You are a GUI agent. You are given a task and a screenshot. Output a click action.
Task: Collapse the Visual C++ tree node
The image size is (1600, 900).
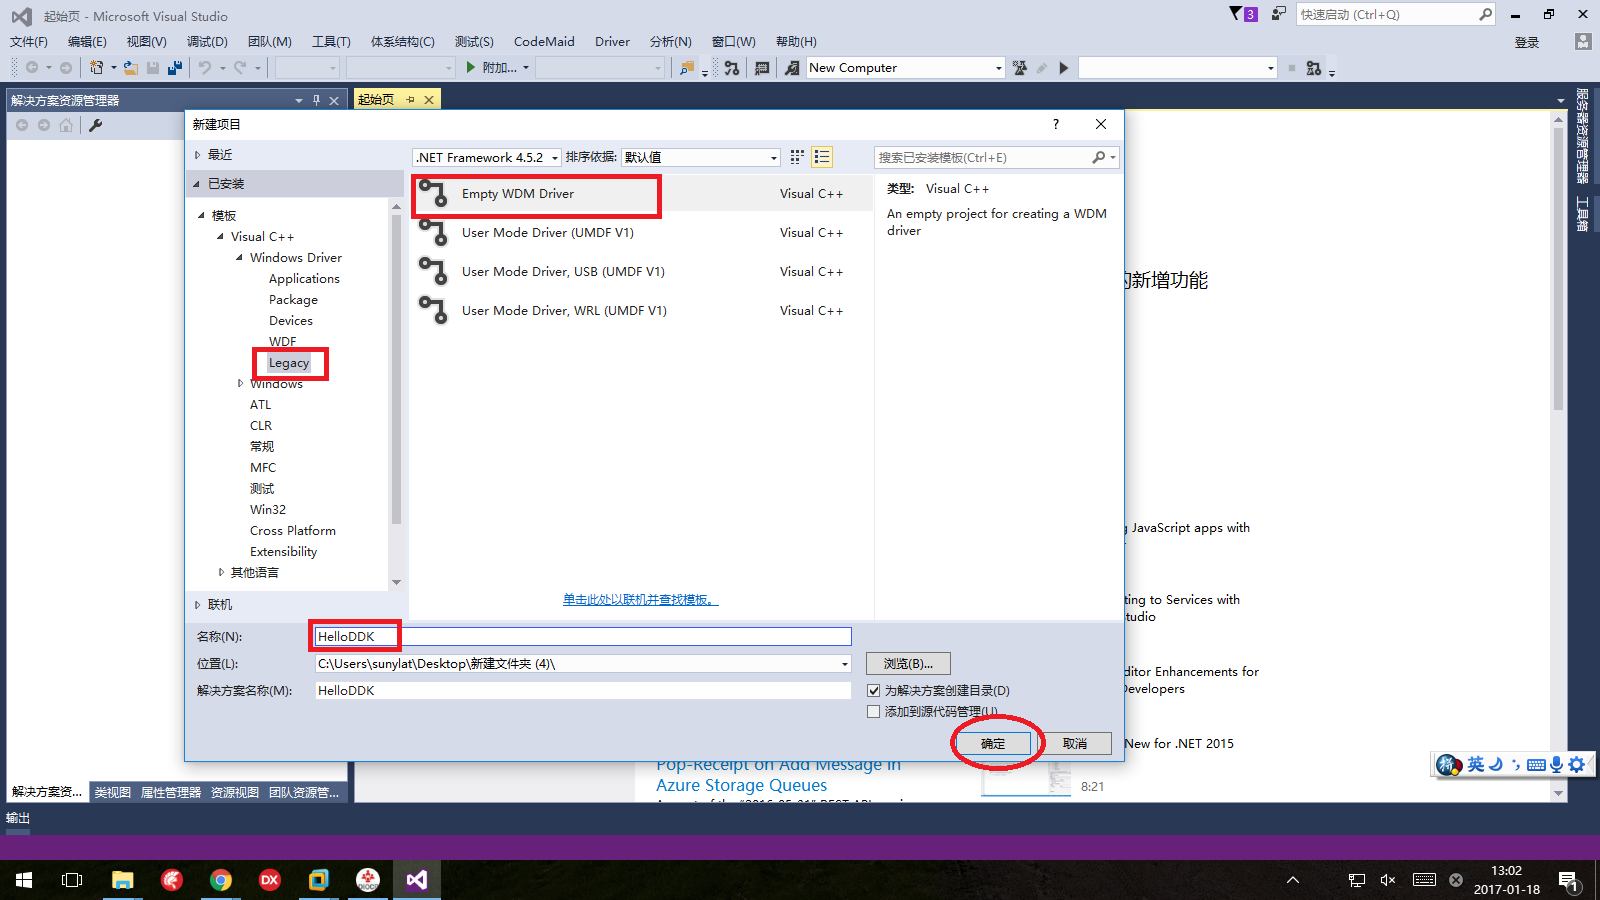point(221,237)
